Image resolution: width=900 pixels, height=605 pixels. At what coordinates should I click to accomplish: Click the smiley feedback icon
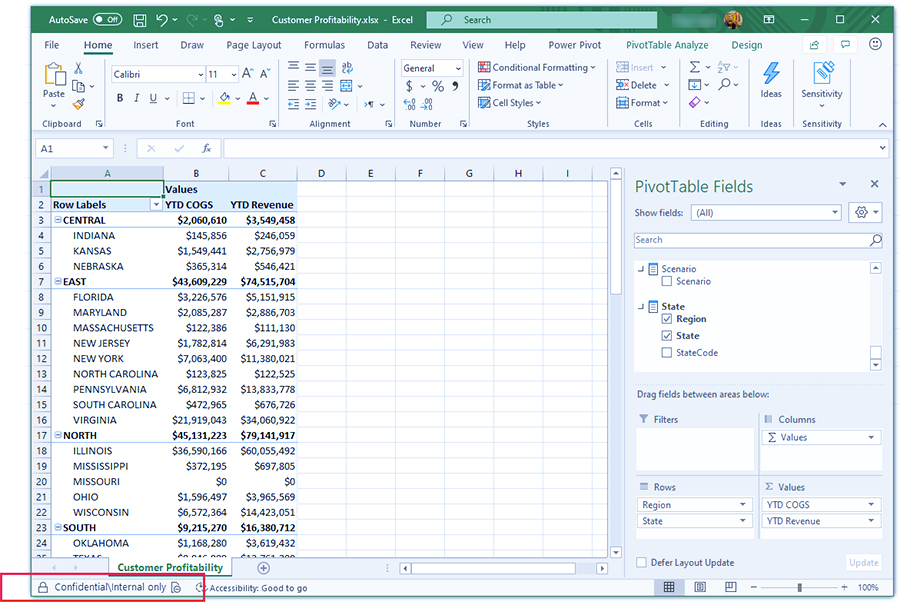[875, 44]
